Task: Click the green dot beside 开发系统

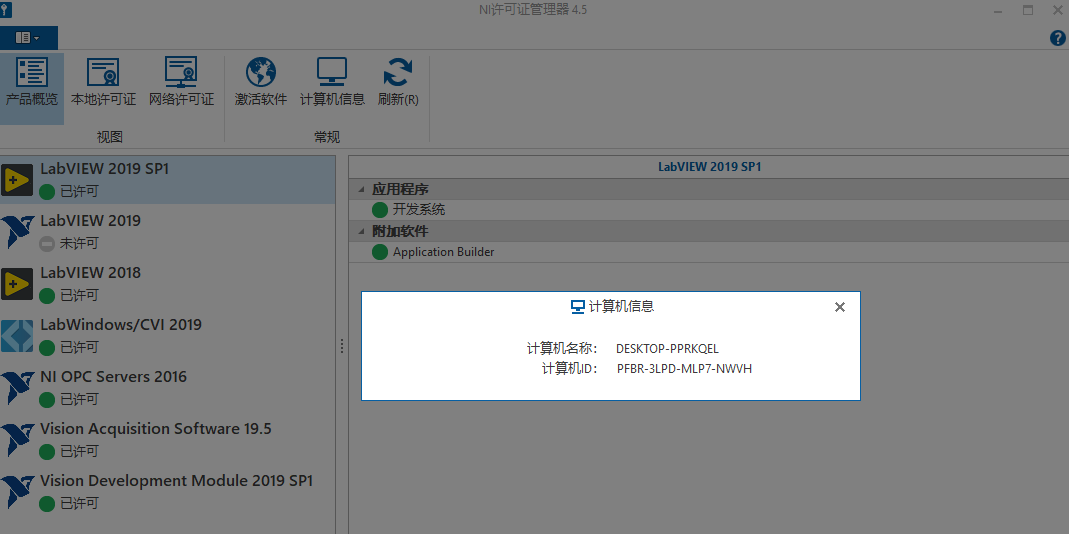Action: [380, 210]
